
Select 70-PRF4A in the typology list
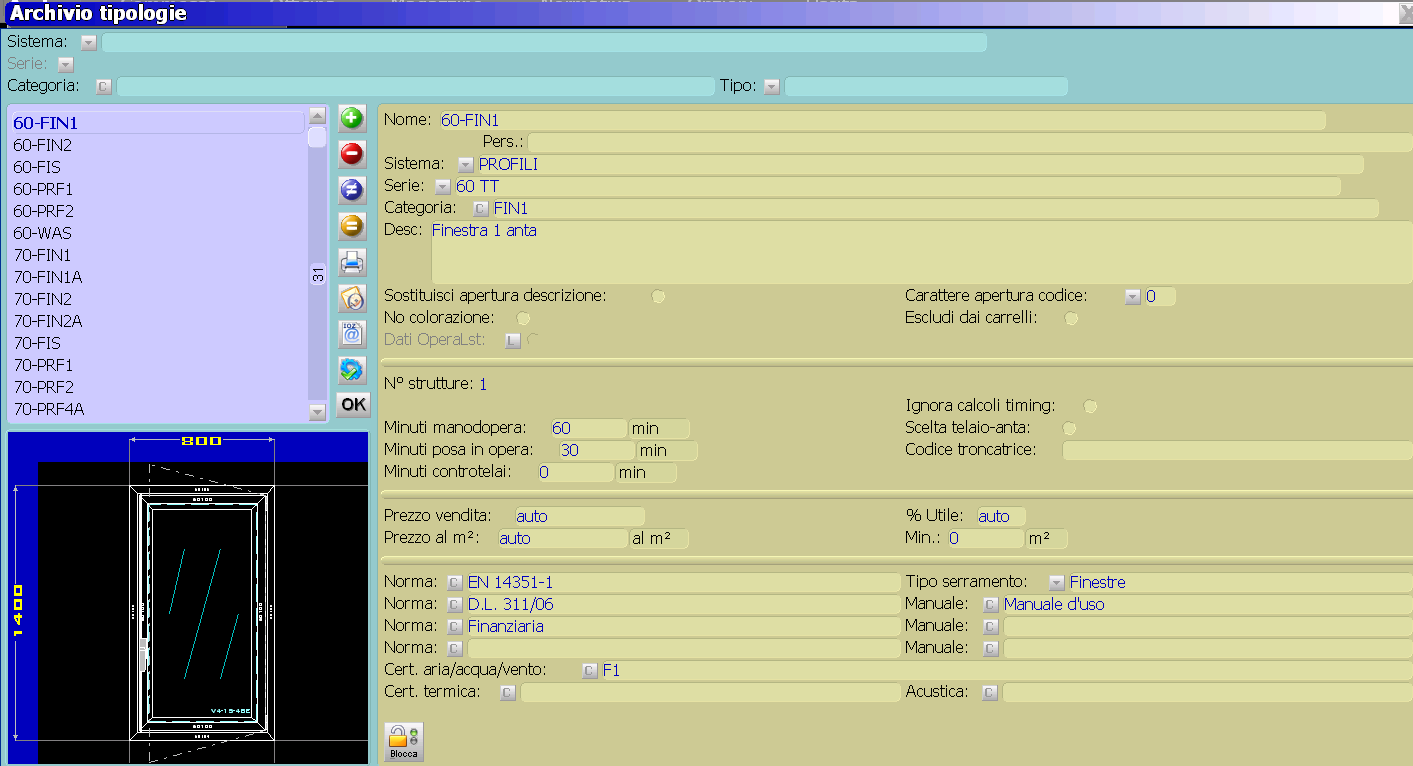point(157,409)
